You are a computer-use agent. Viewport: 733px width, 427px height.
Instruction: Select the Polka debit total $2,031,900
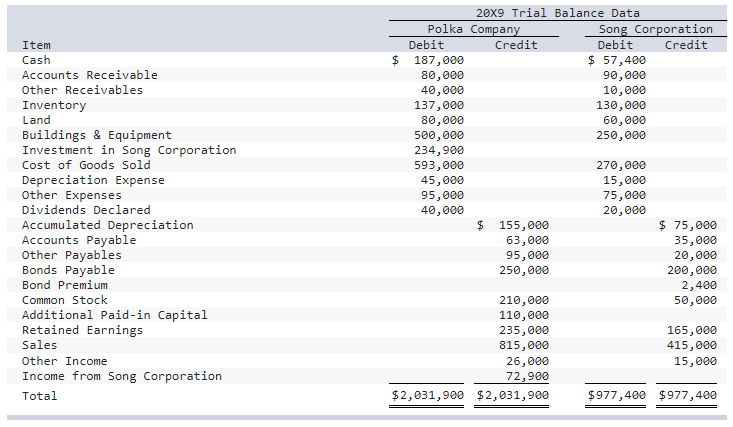coord(427,396)
